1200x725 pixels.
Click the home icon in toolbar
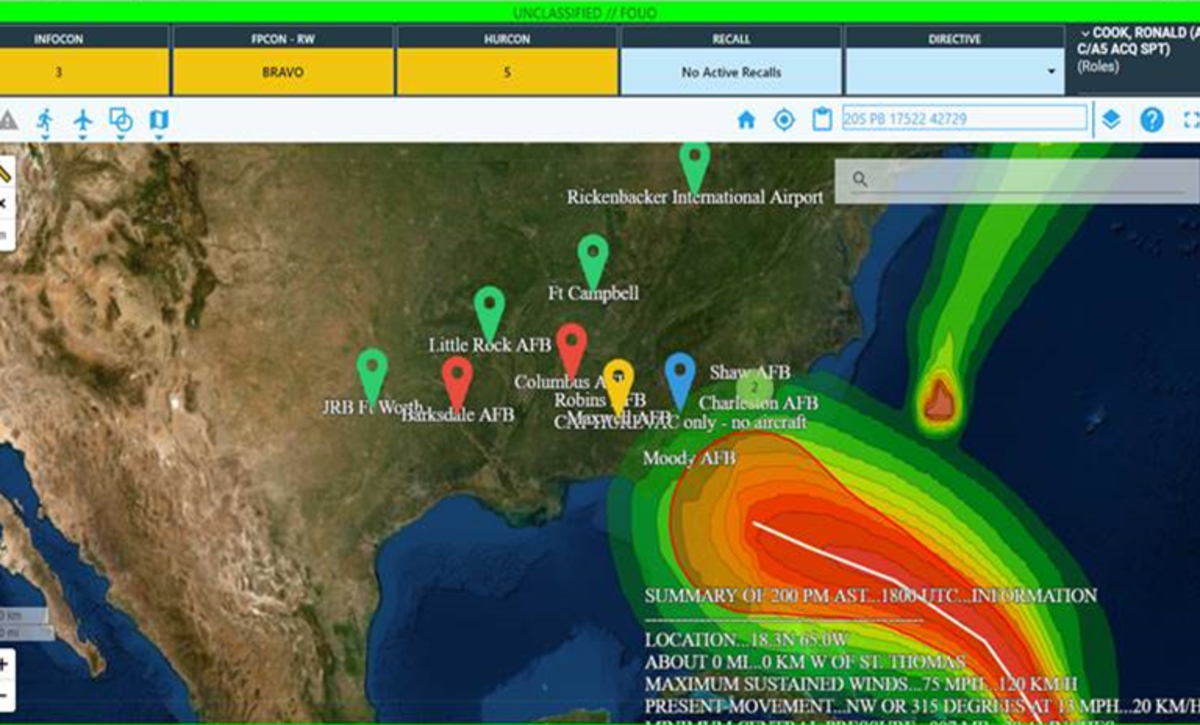click(x=746, y=120)
